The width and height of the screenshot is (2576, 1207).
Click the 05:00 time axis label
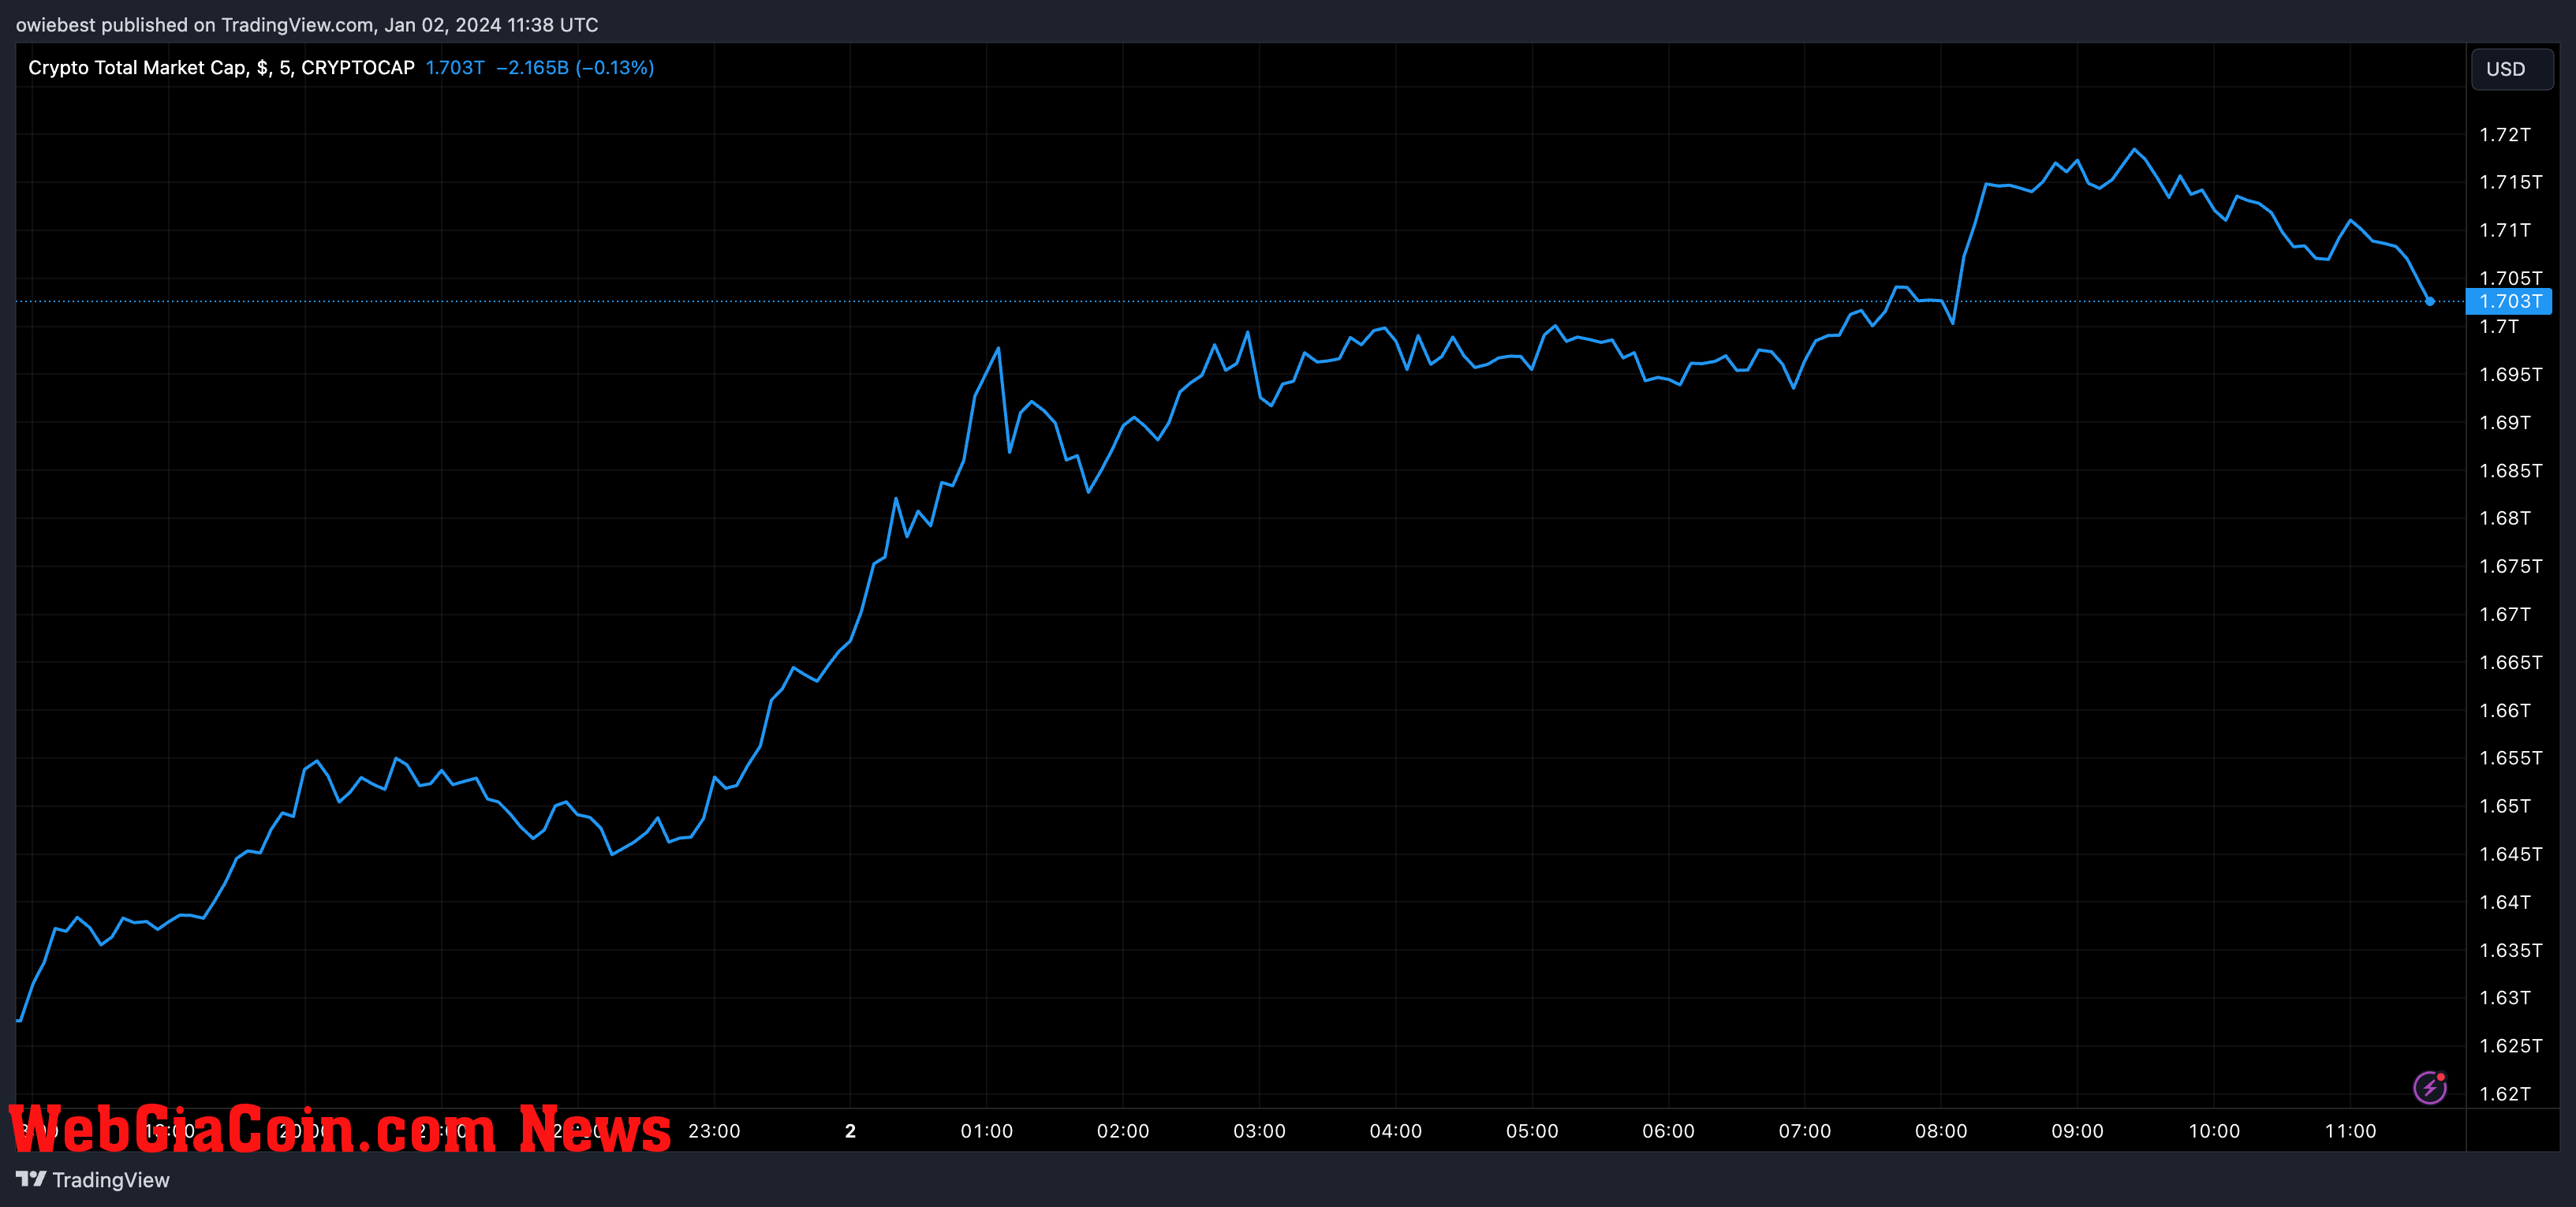[x=1532, y=1131]
